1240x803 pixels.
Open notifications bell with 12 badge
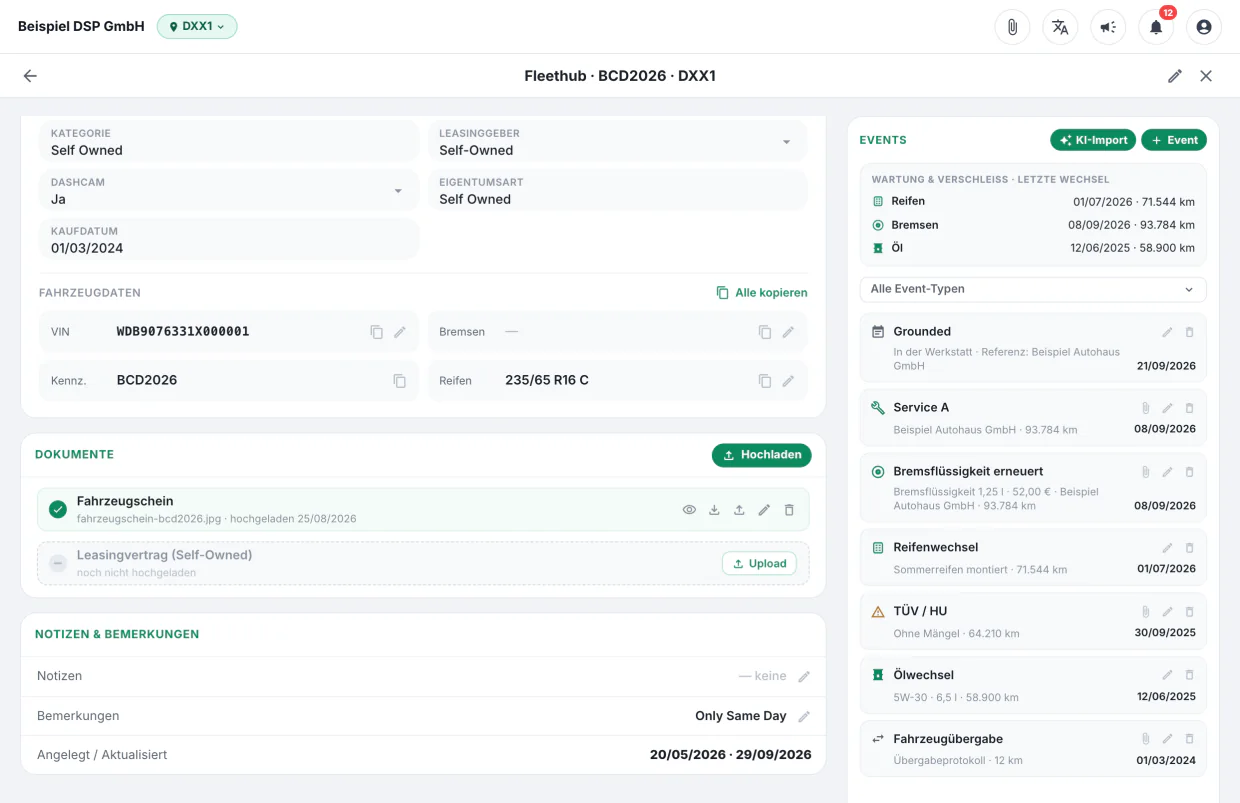tap(1156, 27)
